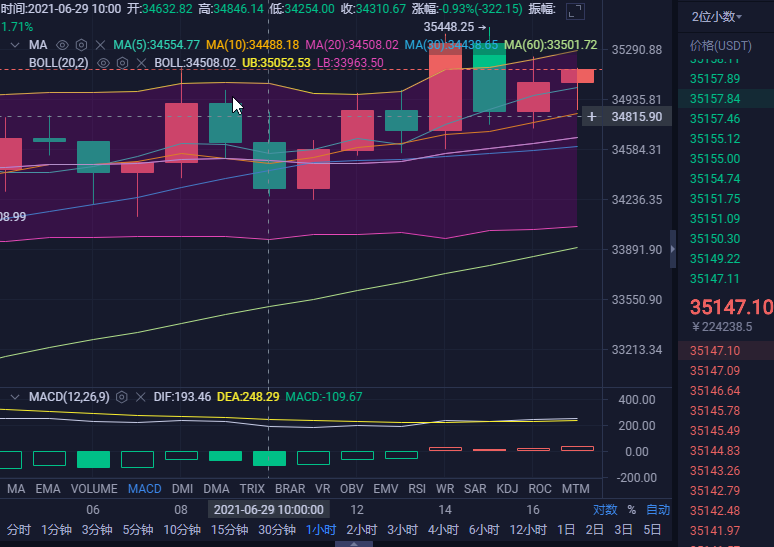Select the VR indicator tab

[322, 489]
